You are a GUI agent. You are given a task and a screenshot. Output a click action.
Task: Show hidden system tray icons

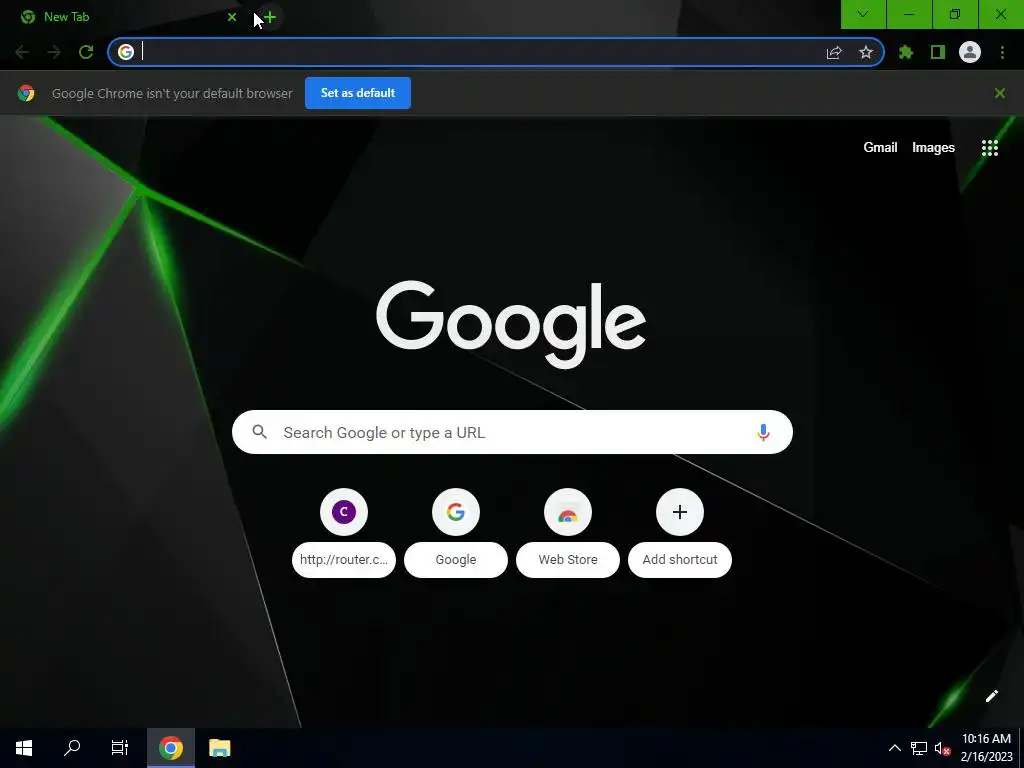point(895,748)
